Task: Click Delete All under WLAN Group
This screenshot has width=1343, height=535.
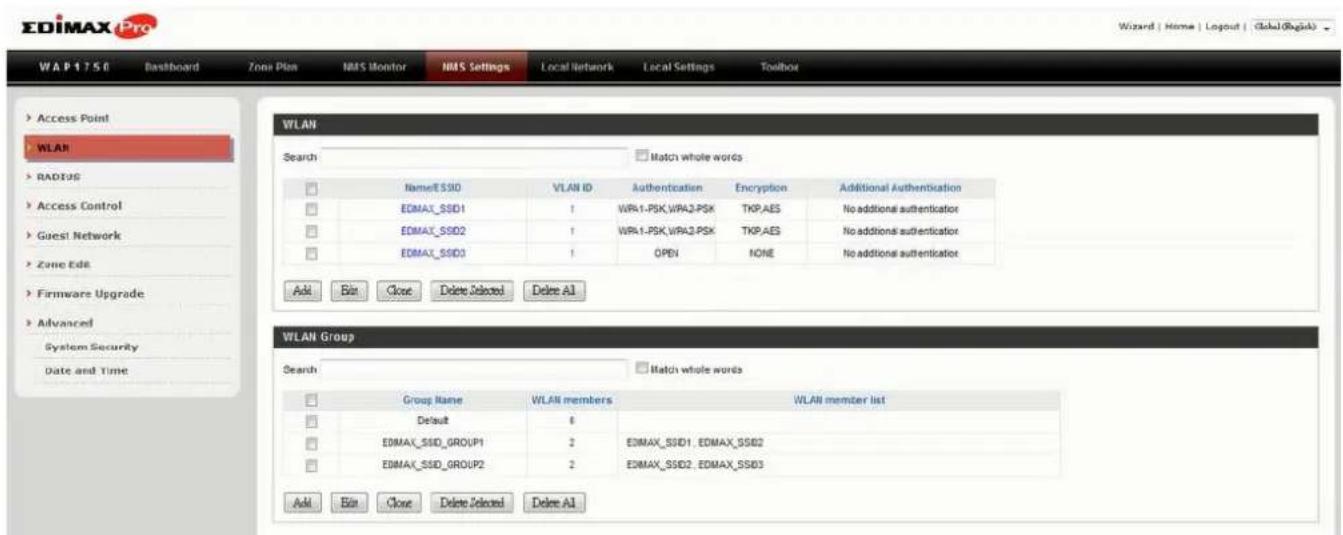Action: coord(554,502)
